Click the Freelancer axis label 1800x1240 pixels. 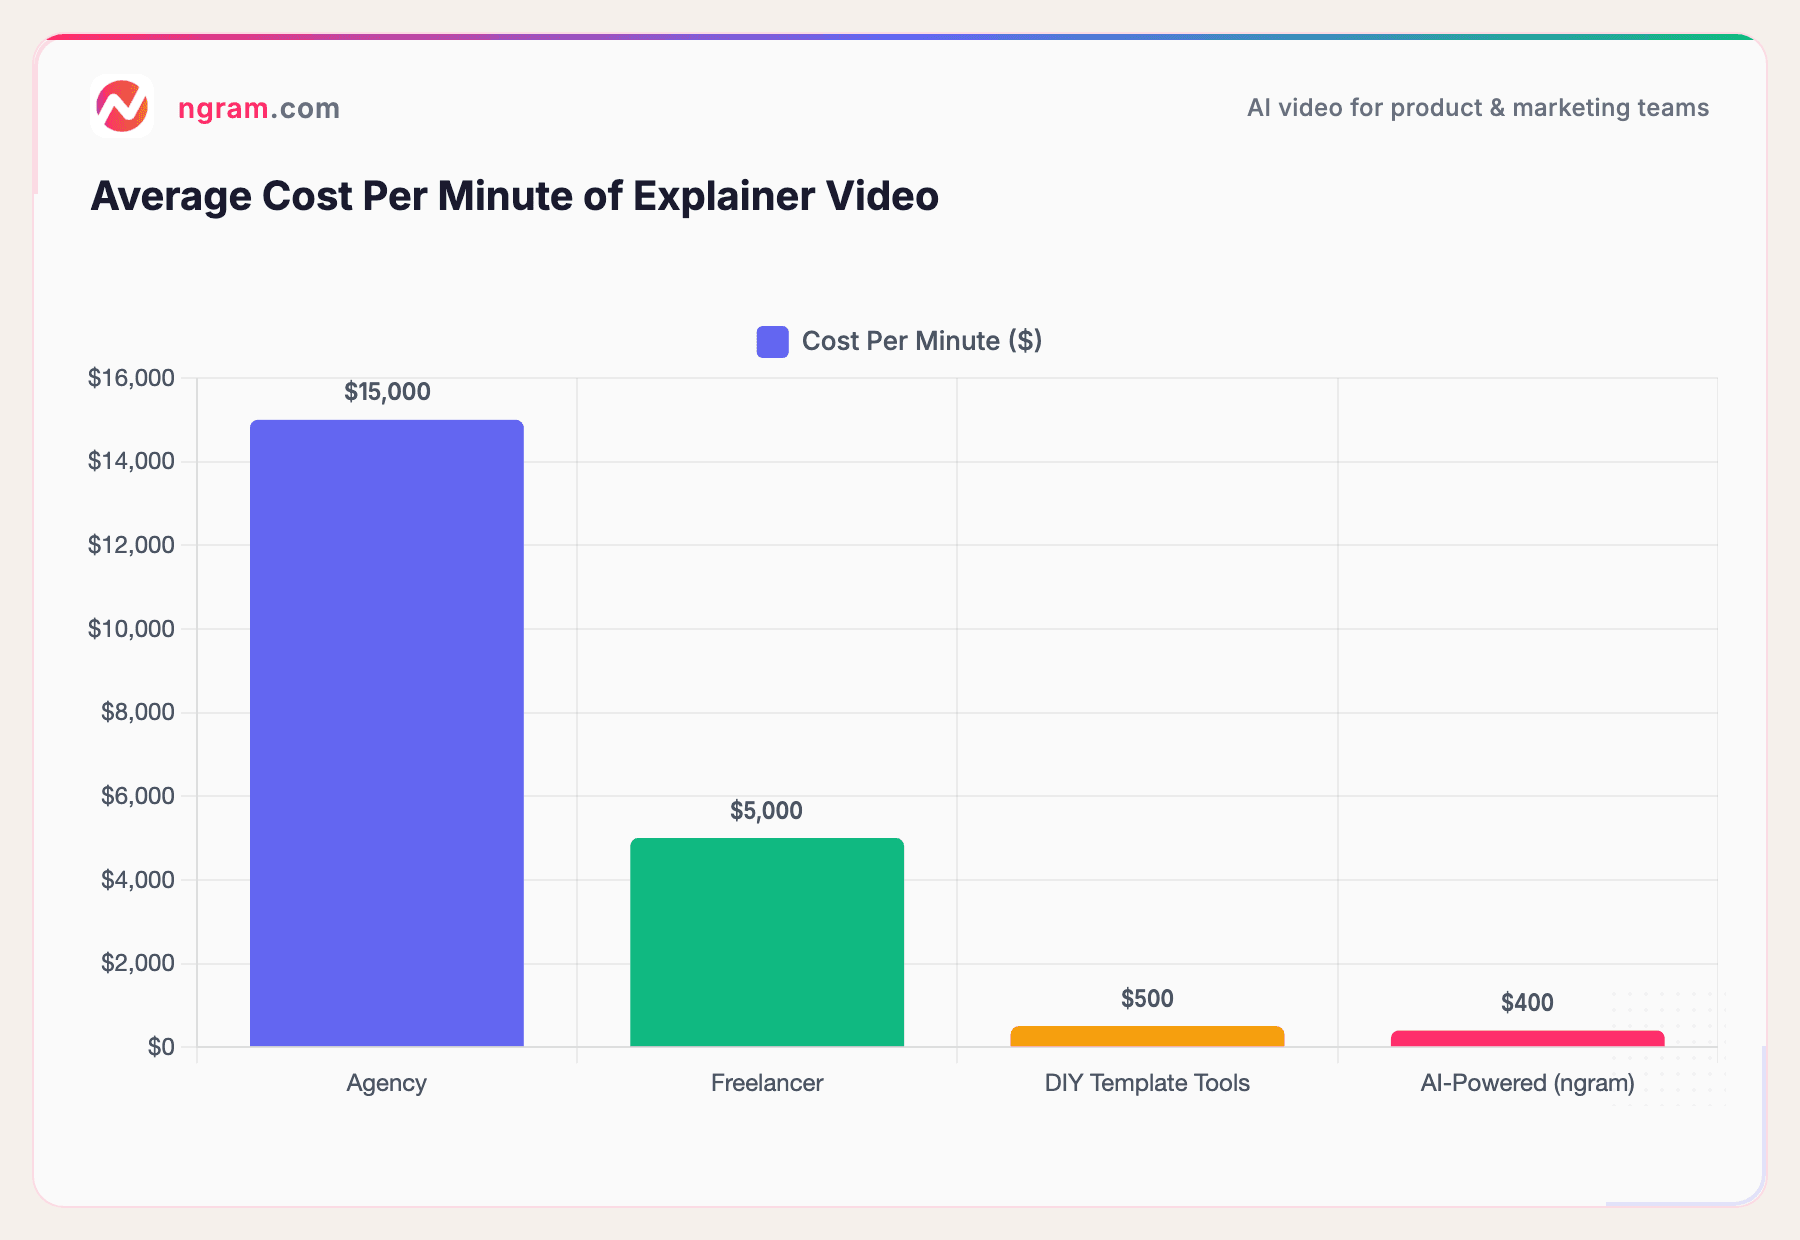766,1083
